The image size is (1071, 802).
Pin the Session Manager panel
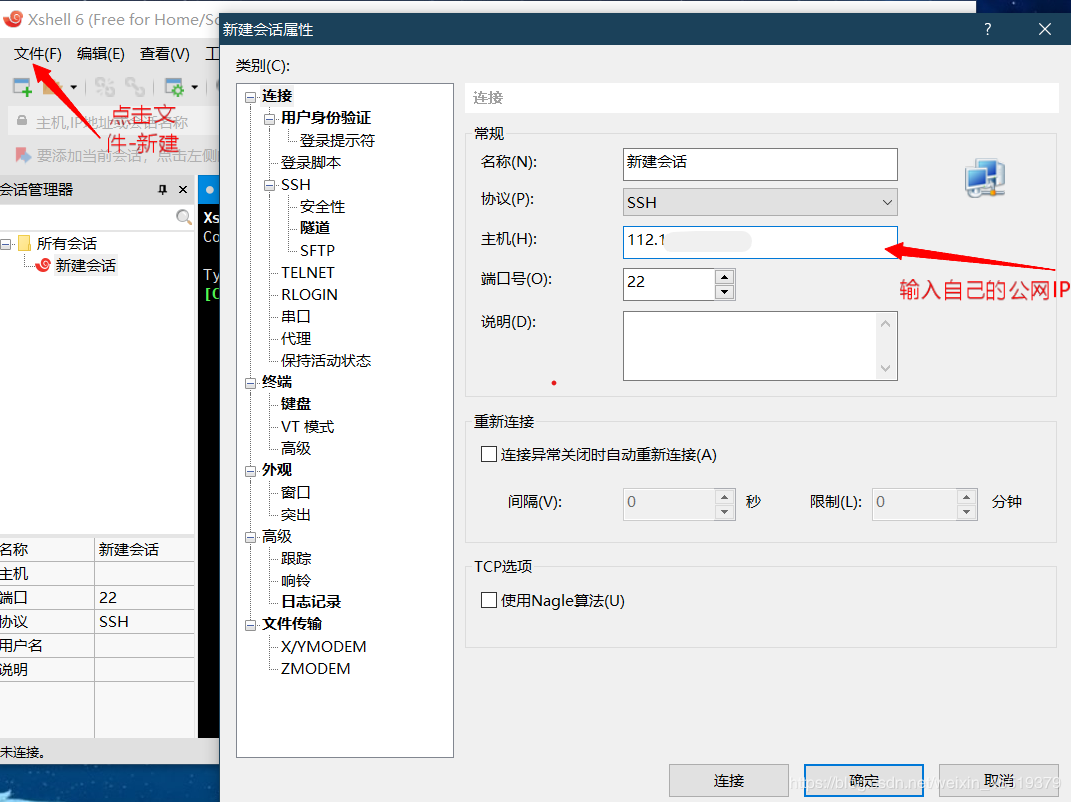163,189
